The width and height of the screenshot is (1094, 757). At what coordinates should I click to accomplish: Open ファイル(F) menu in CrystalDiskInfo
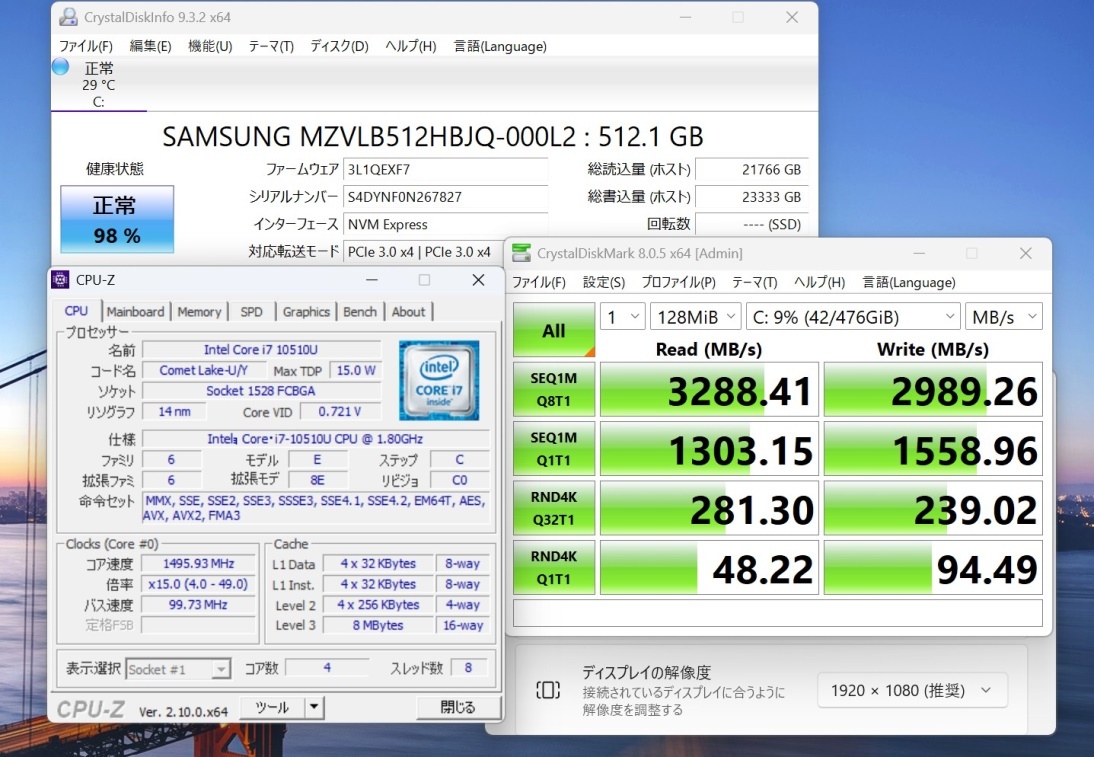[x=86, y=46]
